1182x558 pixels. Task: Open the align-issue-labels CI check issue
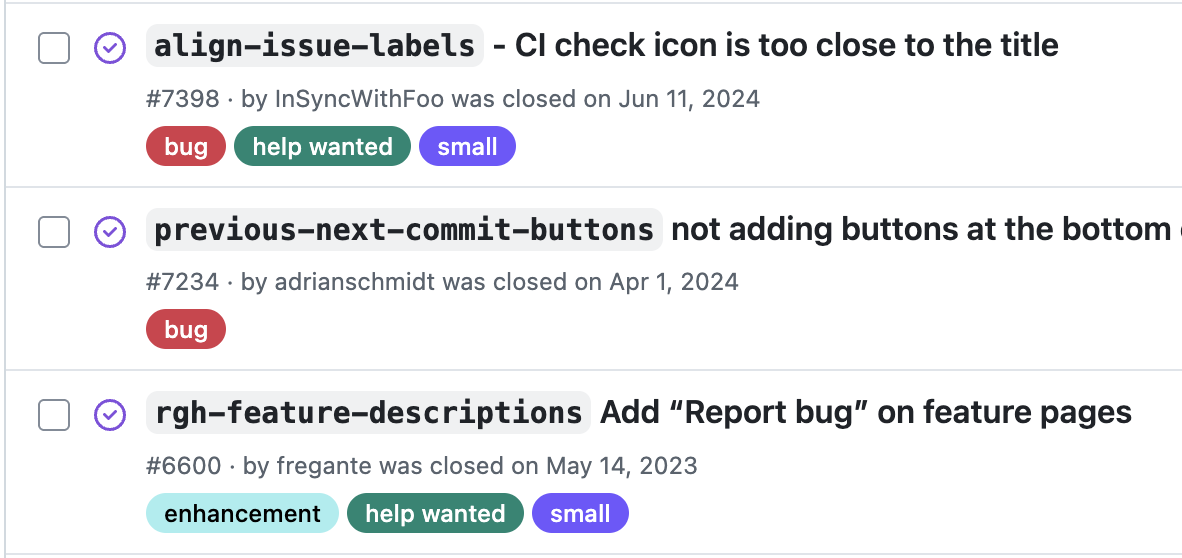pyautogui.click(x=786, y=46)
